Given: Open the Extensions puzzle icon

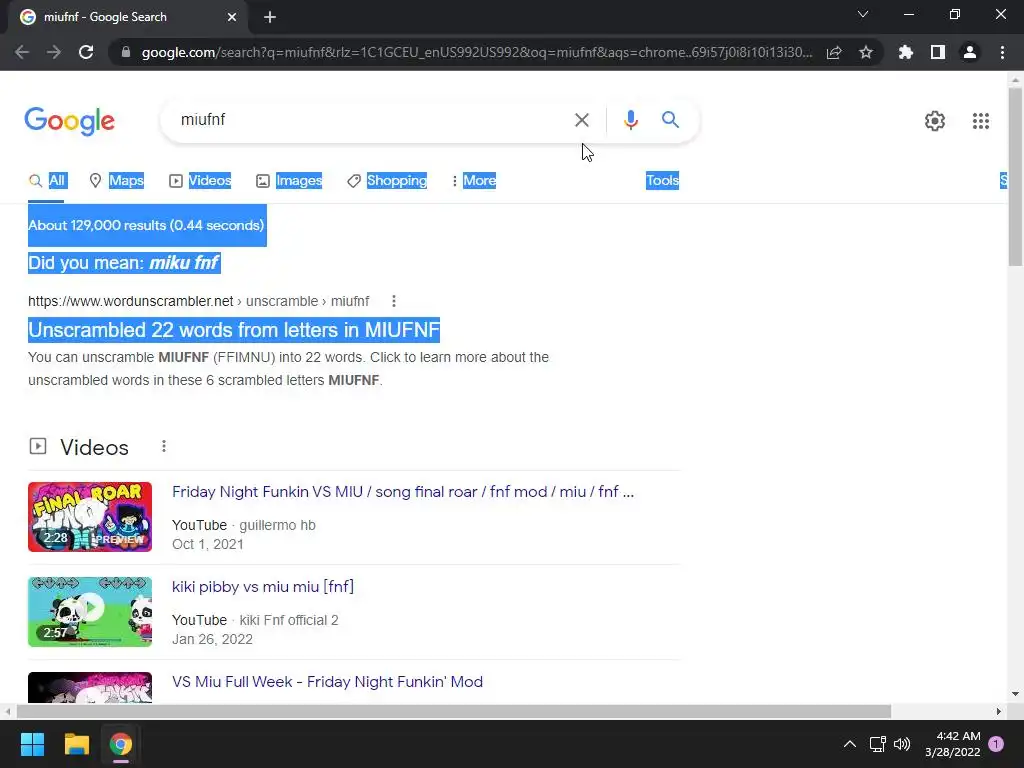Looking at the screenshot, I should (906, 52).
